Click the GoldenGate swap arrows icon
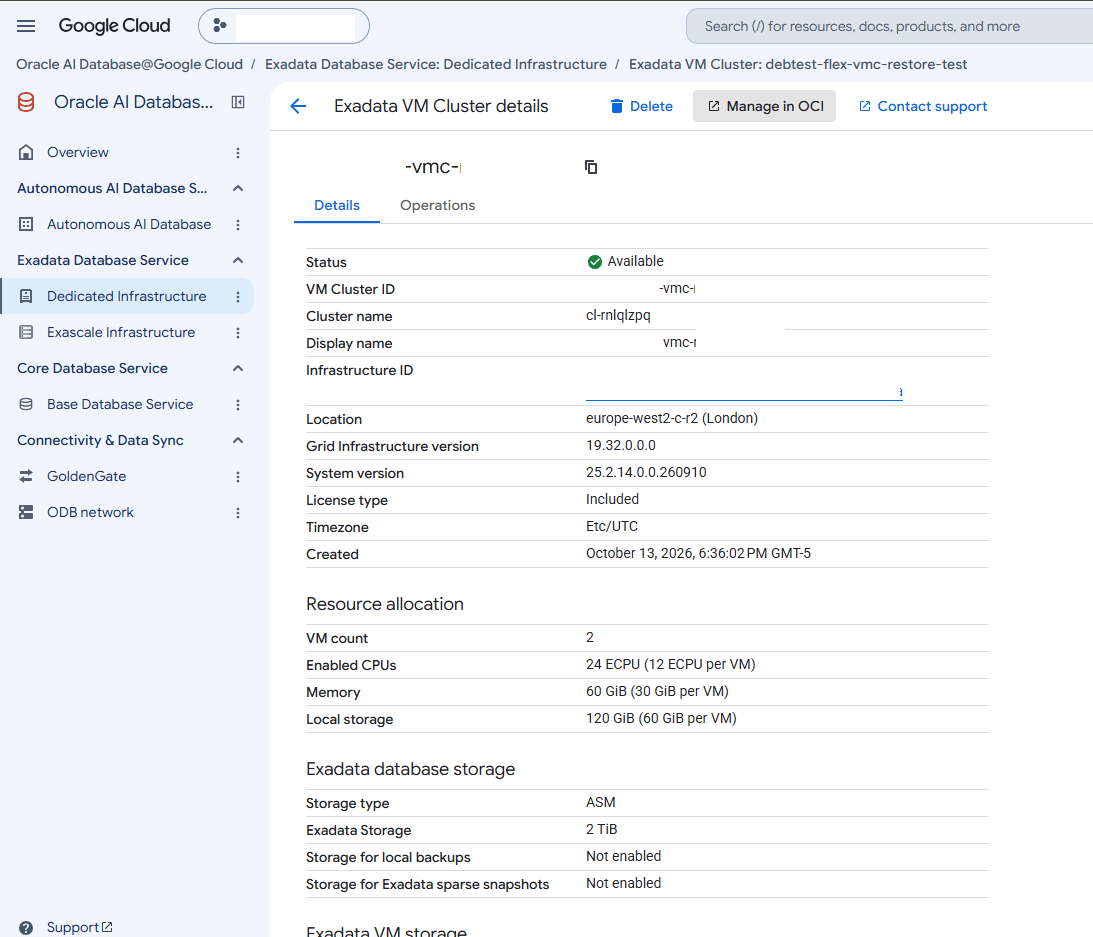Screen dimensions: 1093x937 [26, 476]
